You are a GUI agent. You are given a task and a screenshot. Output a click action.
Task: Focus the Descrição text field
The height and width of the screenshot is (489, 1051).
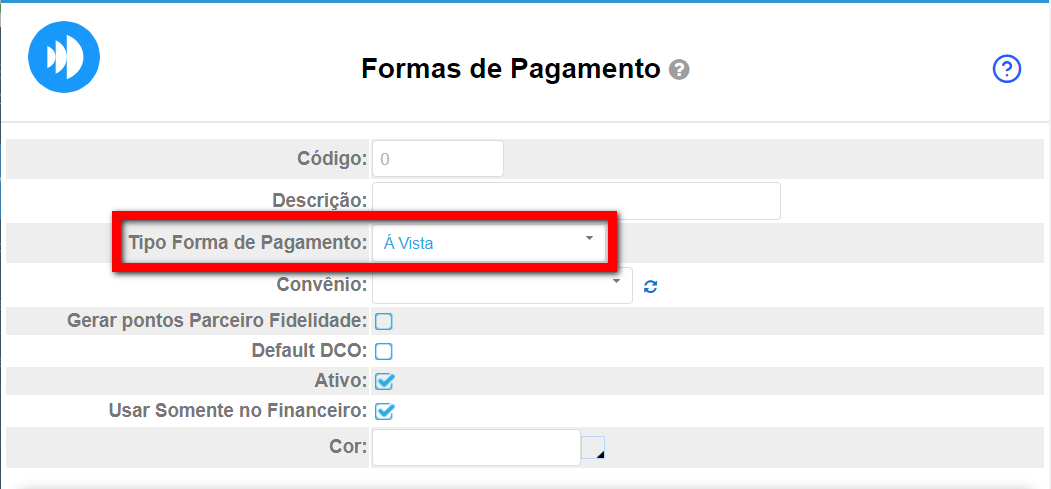(576, 201)
